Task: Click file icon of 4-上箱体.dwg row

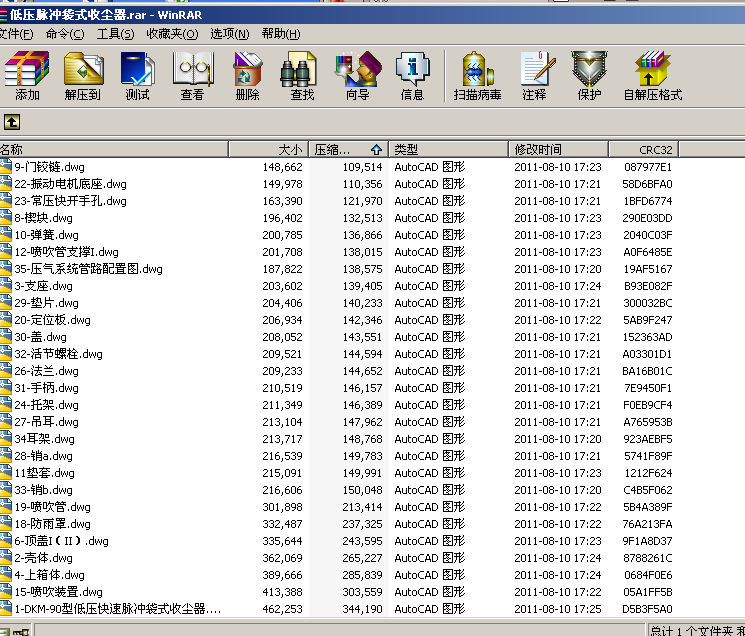Action: 6,575
